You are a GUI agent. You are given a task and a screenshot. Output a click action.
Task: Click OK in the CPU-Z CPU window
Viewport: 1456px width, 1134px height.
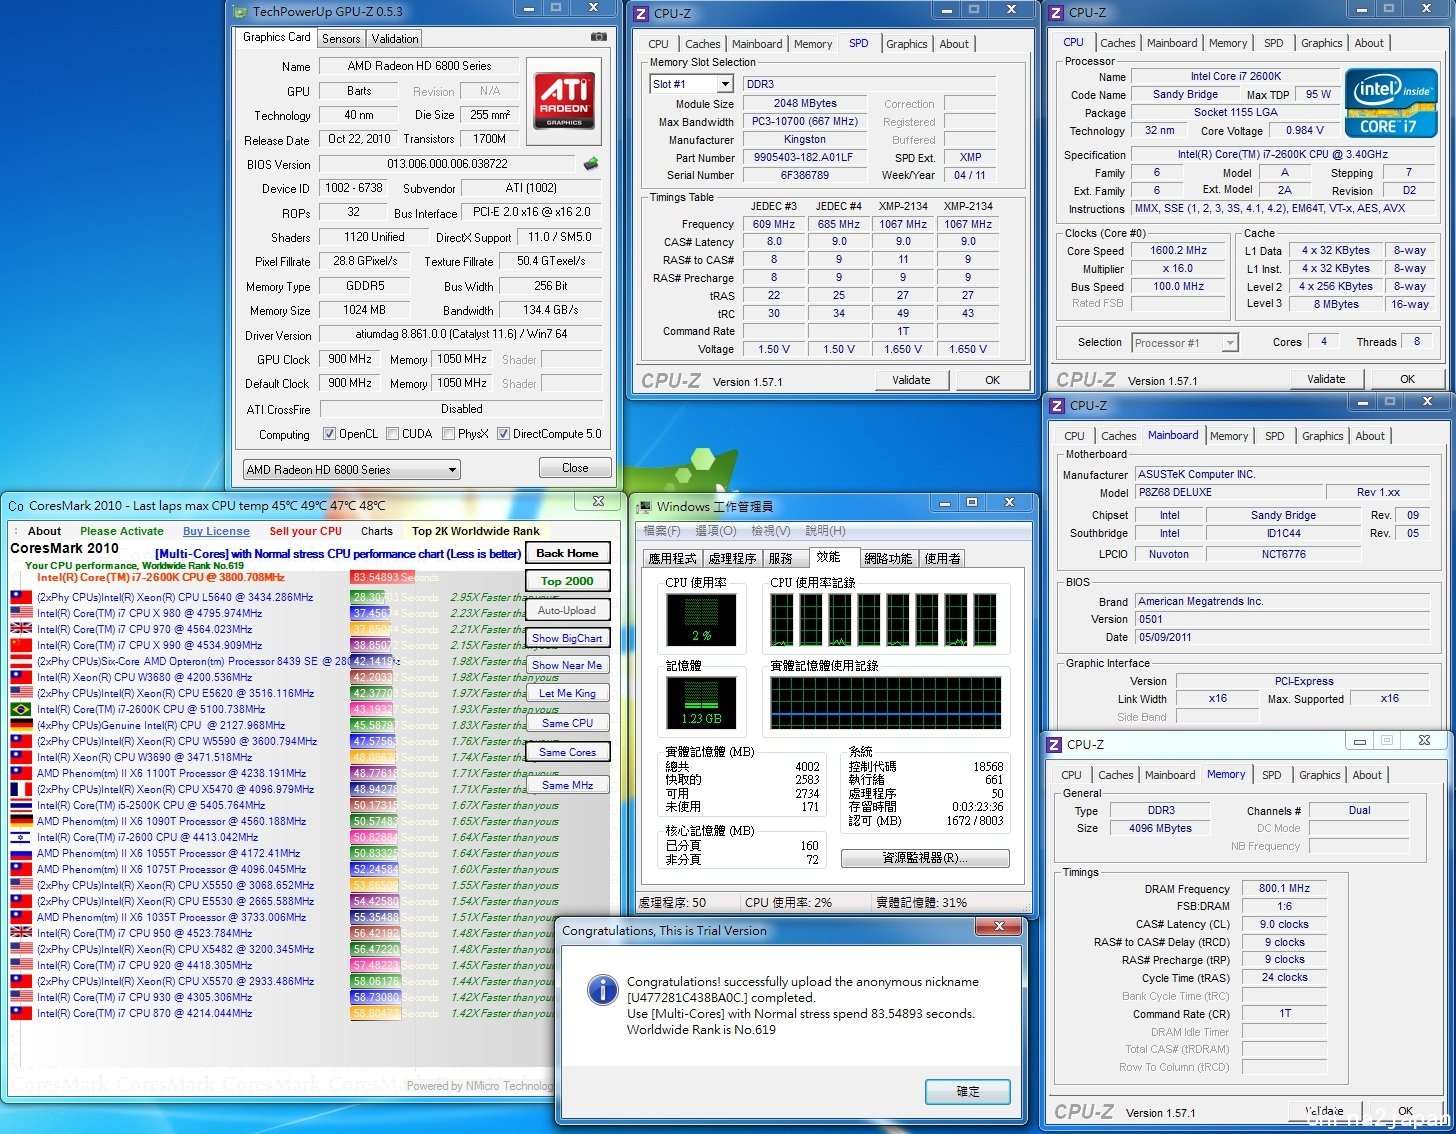(1407, 379)
